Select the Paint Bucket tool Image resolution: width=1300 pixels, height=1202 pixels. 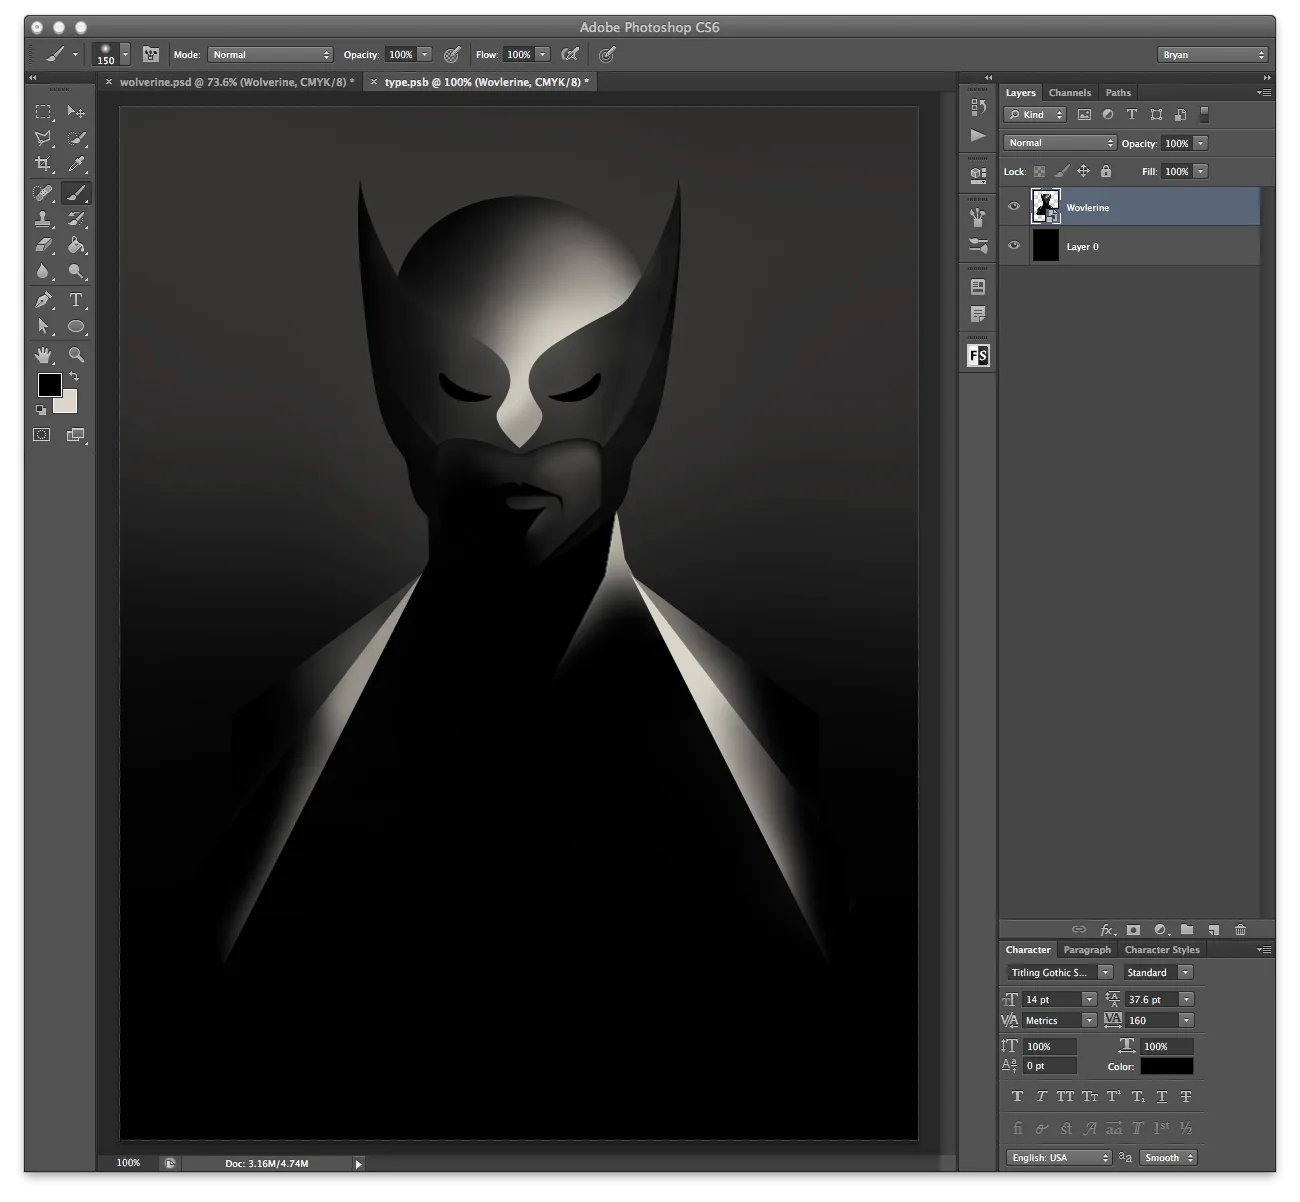tap(76, 245)
